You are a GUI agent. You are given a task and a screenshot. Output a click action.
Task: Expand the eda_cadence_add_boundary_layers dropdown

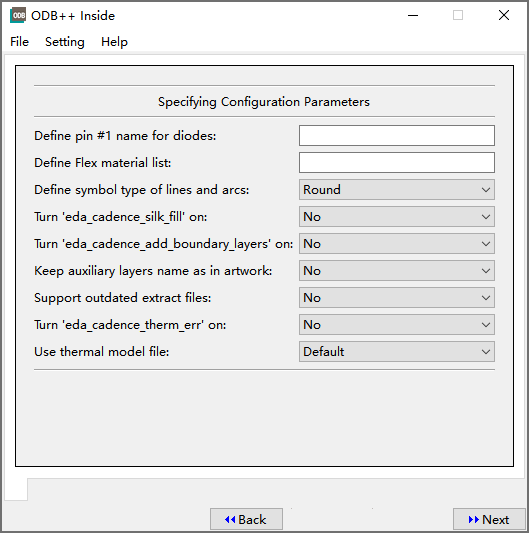coord(397,243)
